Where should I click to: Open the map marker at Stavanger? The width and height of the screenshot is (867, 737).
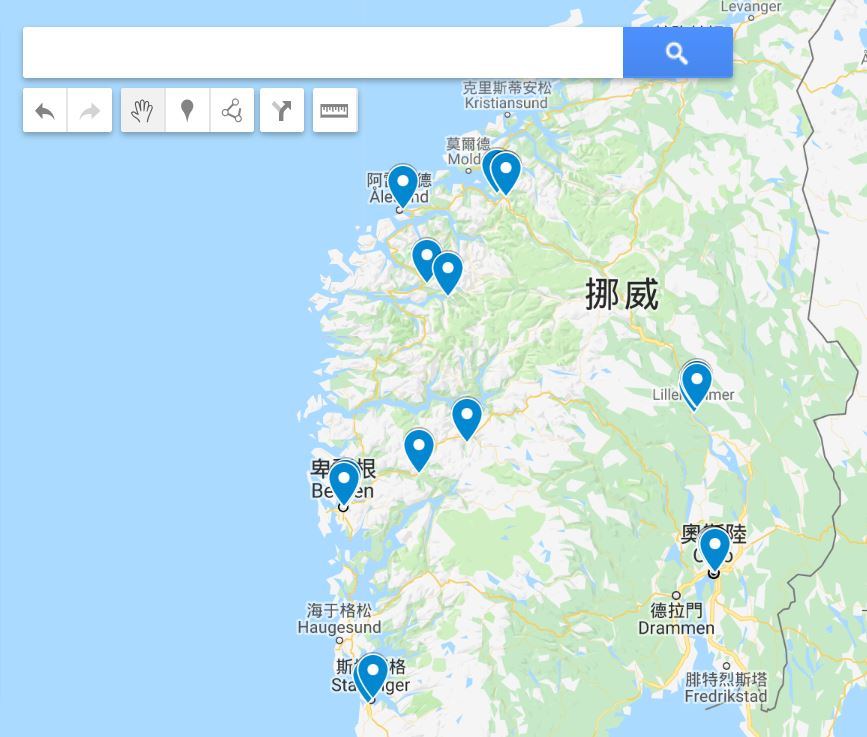tap(373, 674)
